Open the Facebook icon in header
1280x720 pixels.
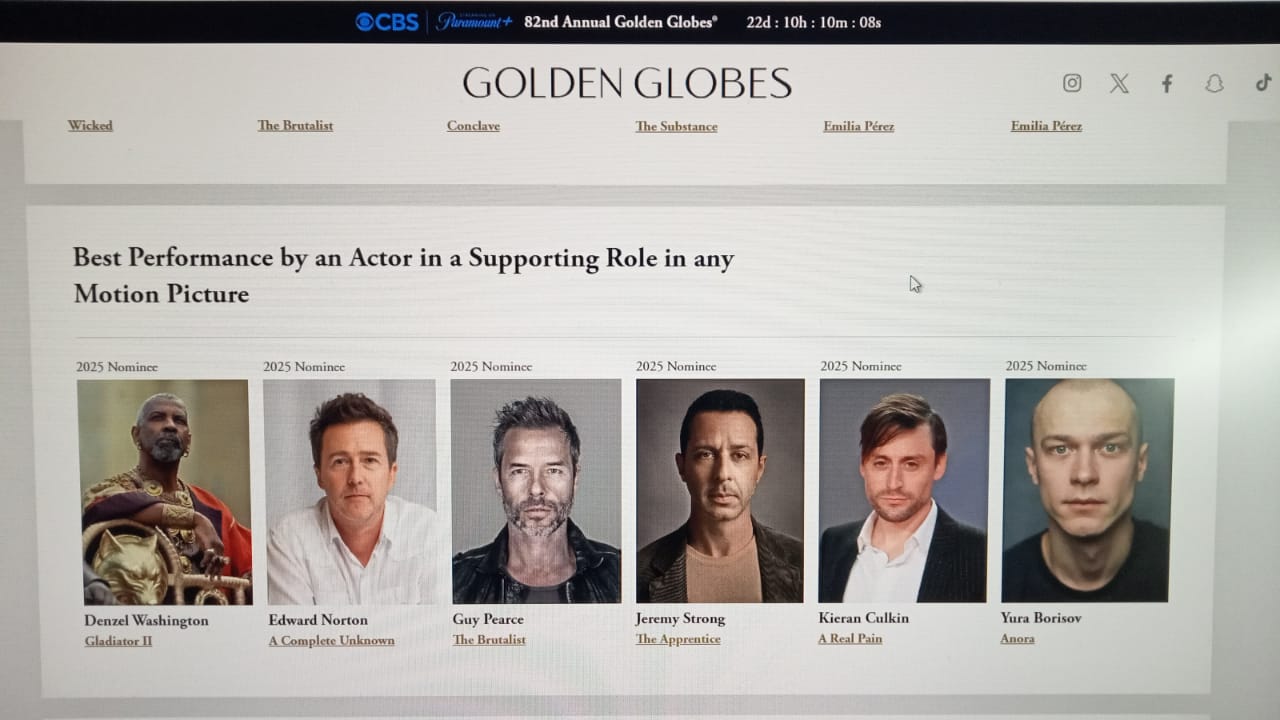tap(1166, 84)
